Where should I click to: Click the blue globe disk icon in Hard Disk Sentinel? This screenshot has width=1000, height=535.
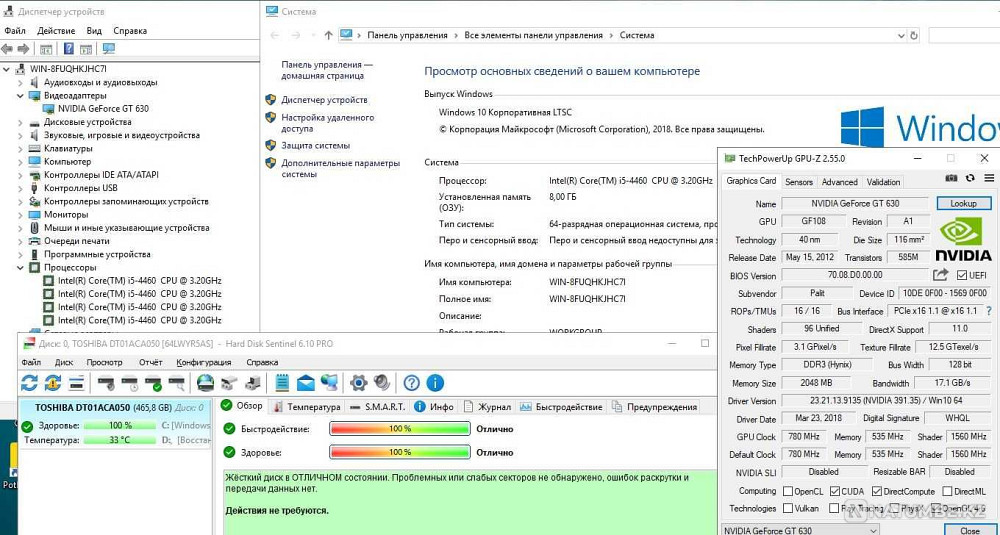click(x=205, y=383)
